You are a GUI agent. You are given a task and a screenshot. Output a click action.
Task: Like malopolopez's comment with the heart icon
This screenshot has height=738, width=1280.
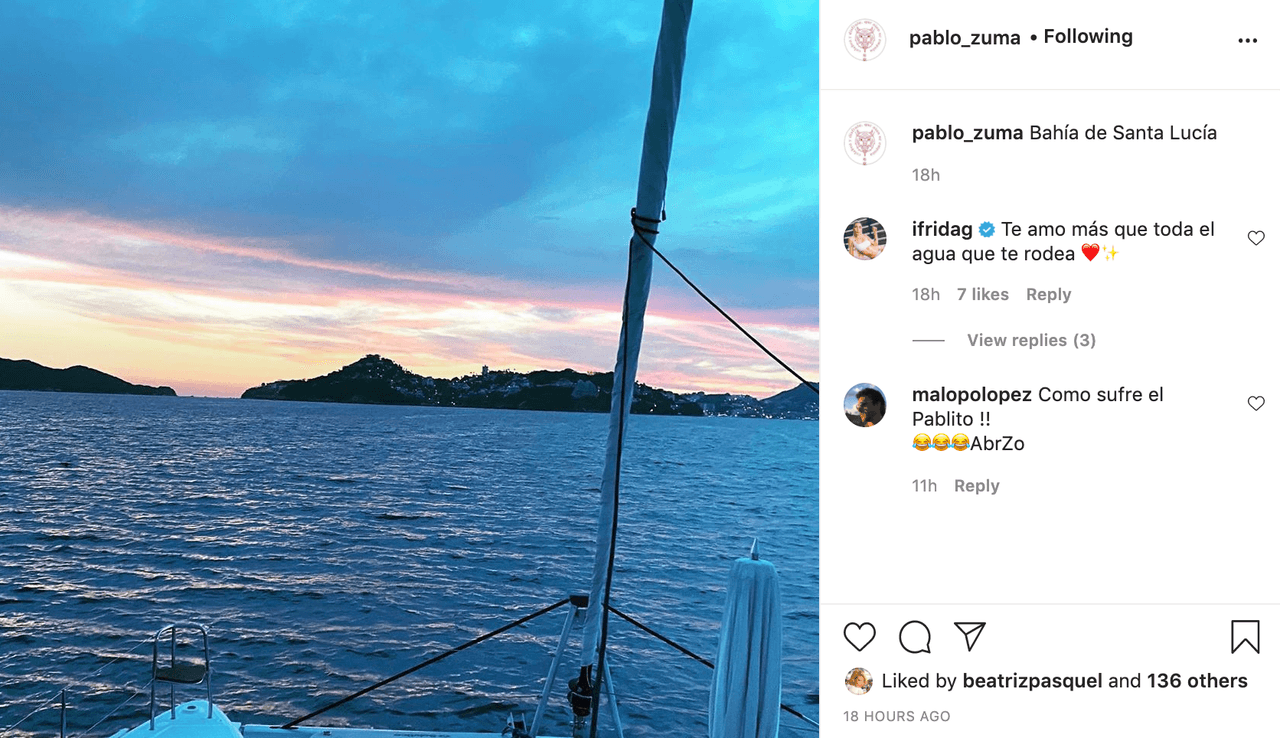pyautogui.click(x=1256, y=403)
